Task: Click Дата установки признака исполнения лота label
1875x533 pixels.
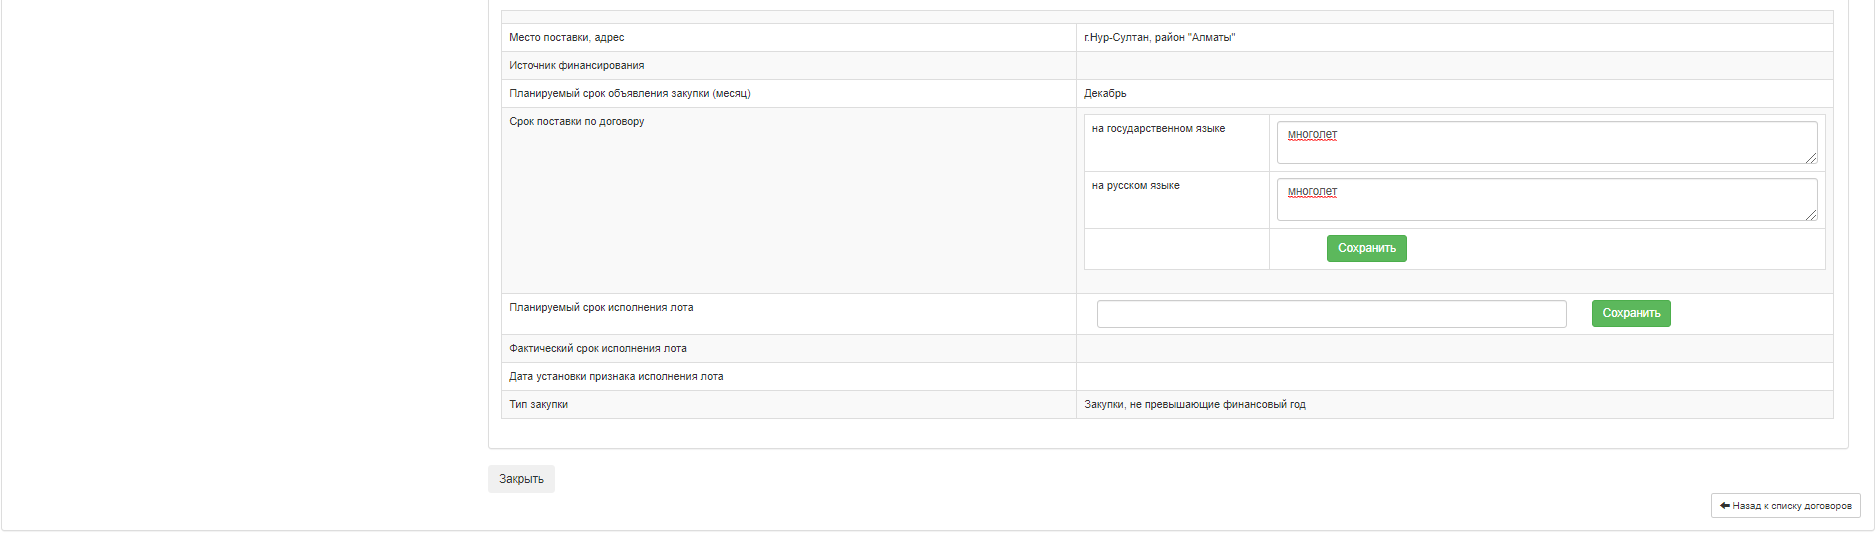Action: [615, 377]
